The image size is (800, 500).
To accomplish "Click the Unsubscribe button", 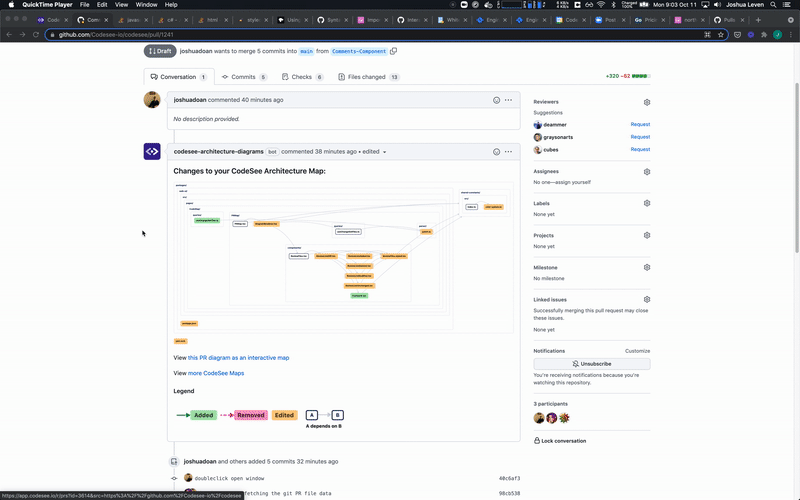I will (x=592, y=364).
